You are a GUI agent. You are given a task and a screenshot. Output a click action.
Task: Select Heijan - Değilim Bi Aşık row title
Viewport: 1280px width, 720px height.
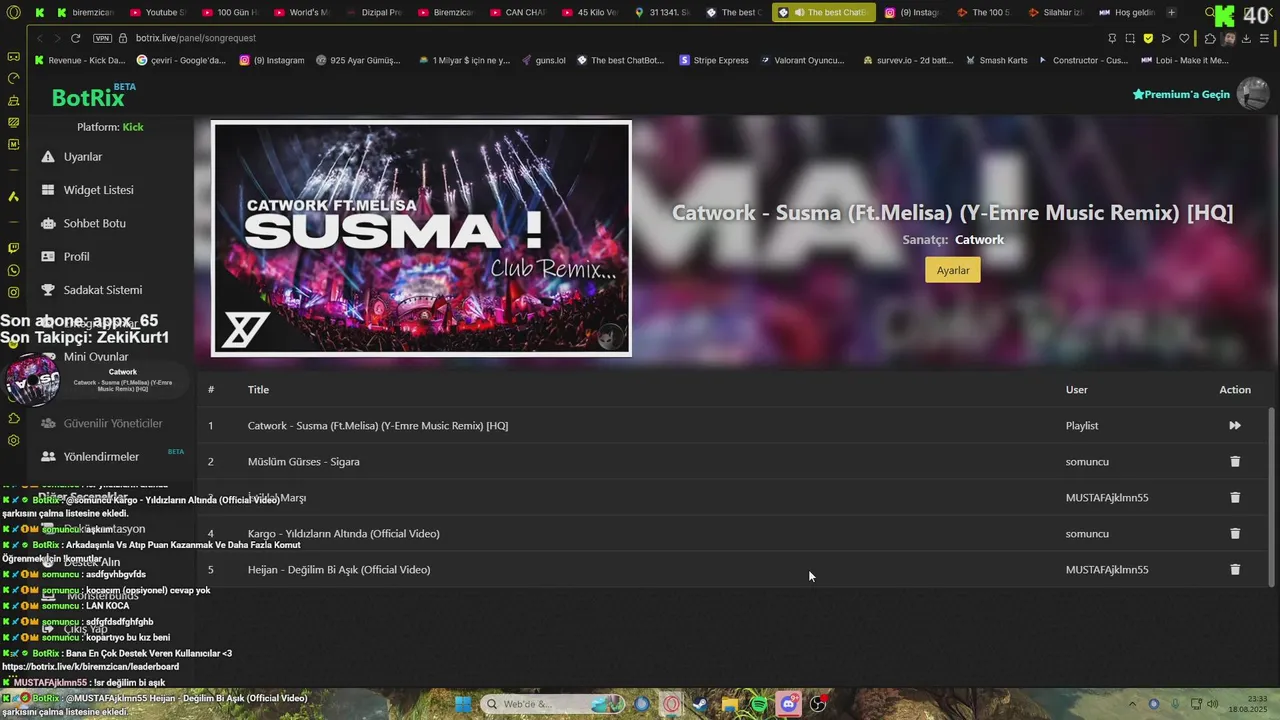339,569
